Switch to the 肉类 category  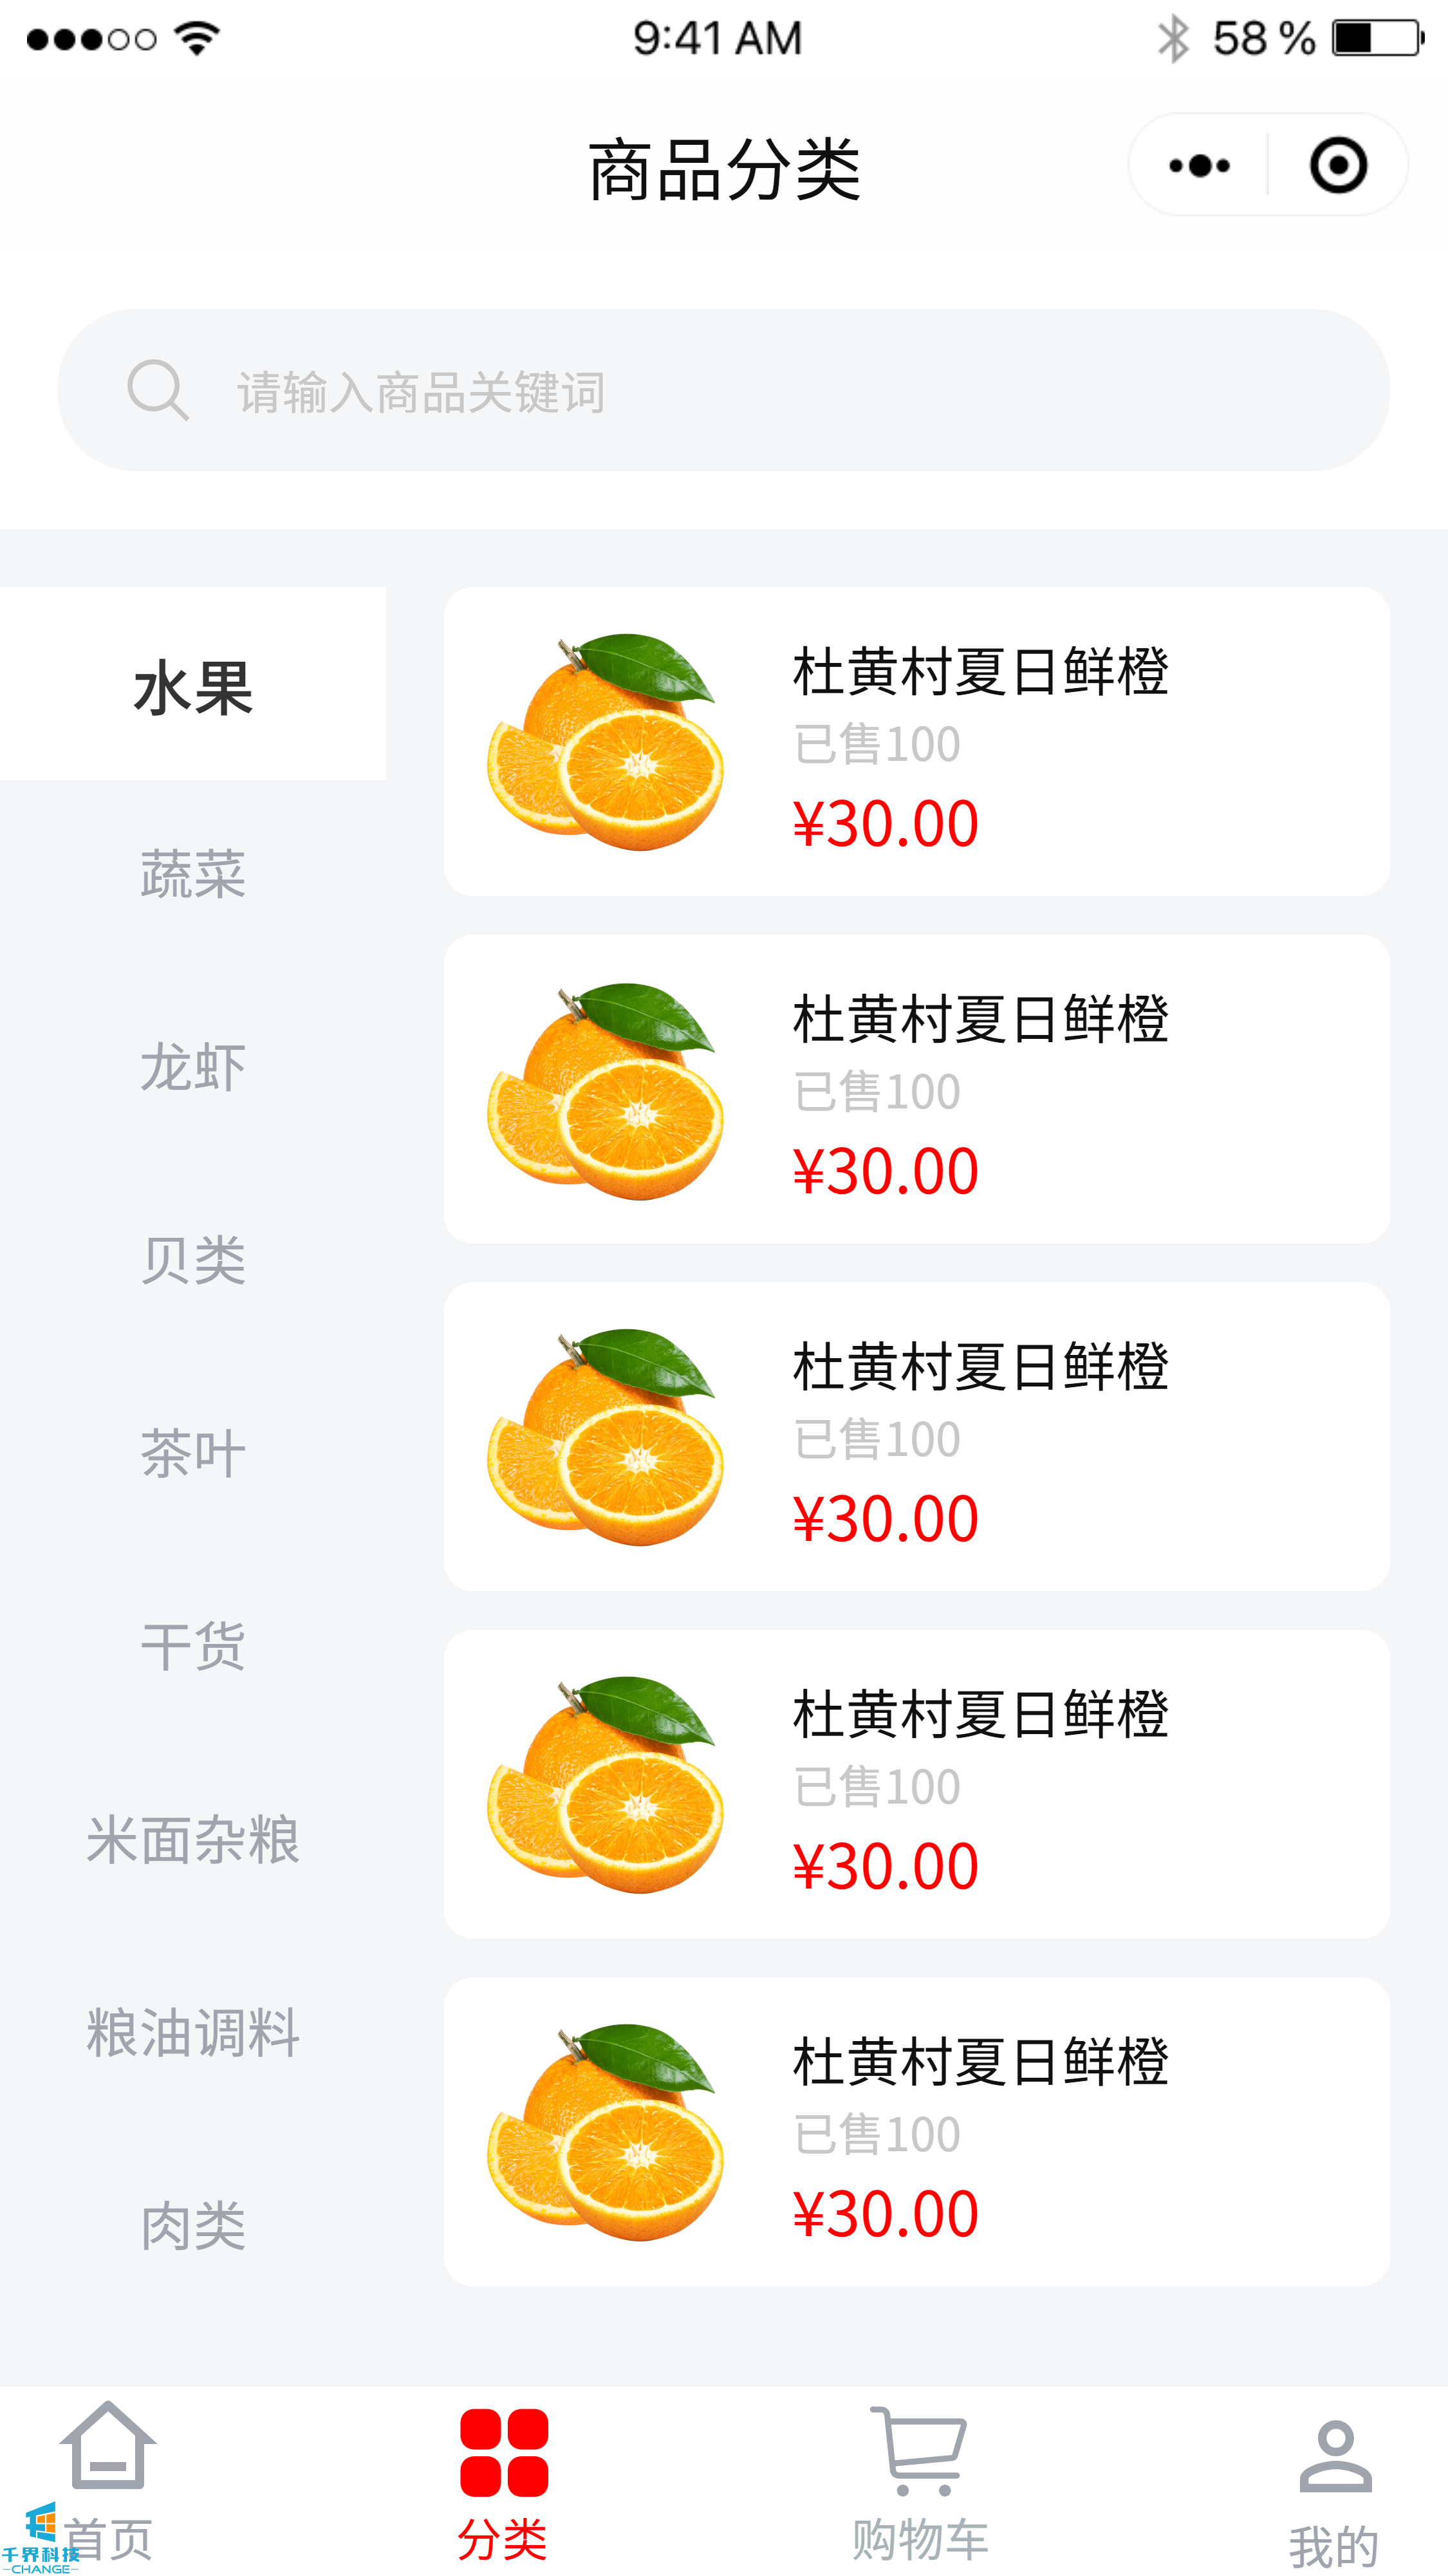(x=193, y=2226)
